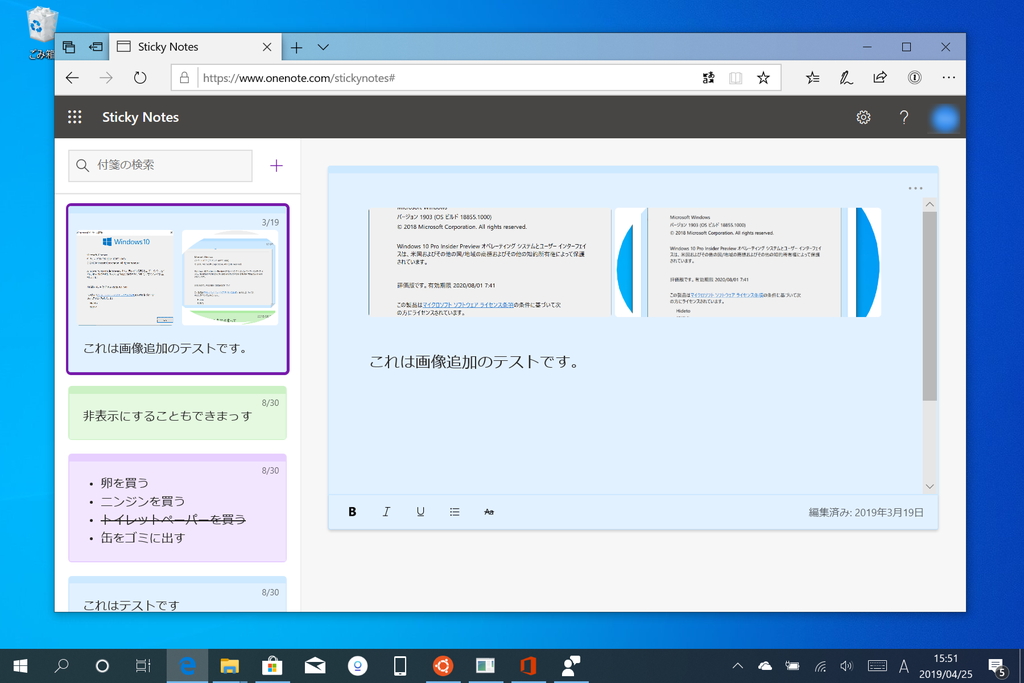1024x683 pixels.
Task: Open Windows Ink notes in the Edge toolbar
Action: pyautogui.click(x=846, y=76)
